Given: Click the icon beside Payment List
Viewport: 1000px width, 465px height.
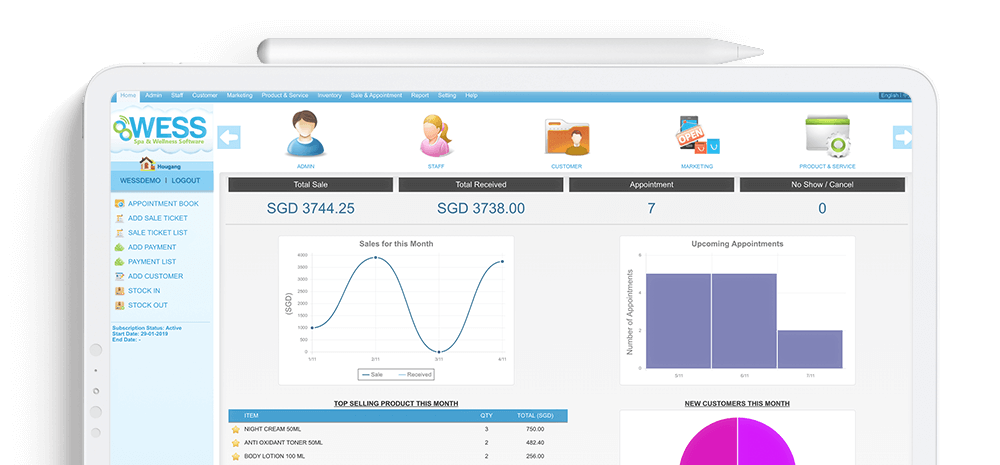Looking at the screenshot, I should (x=119, y=262).
